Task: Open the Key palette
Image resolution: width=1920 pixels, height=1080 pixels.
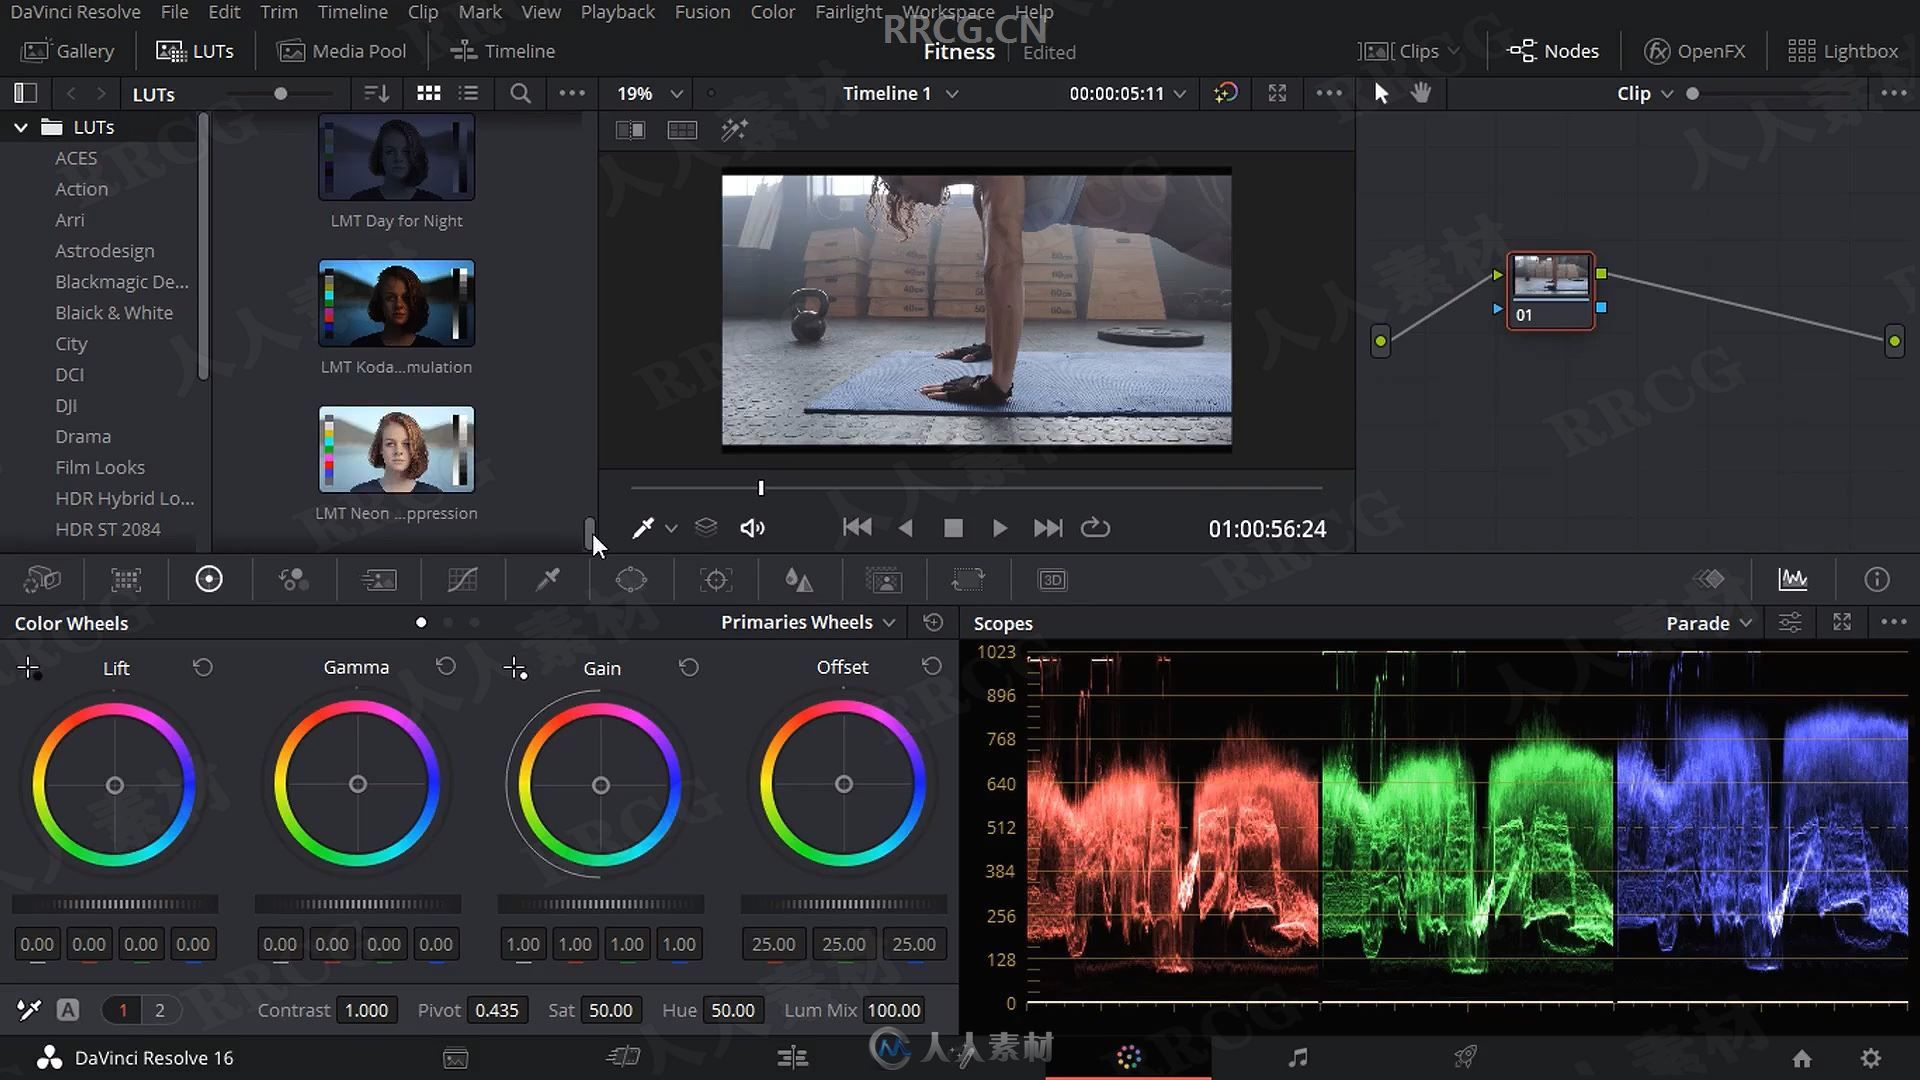Action: (x=884, y=580)
